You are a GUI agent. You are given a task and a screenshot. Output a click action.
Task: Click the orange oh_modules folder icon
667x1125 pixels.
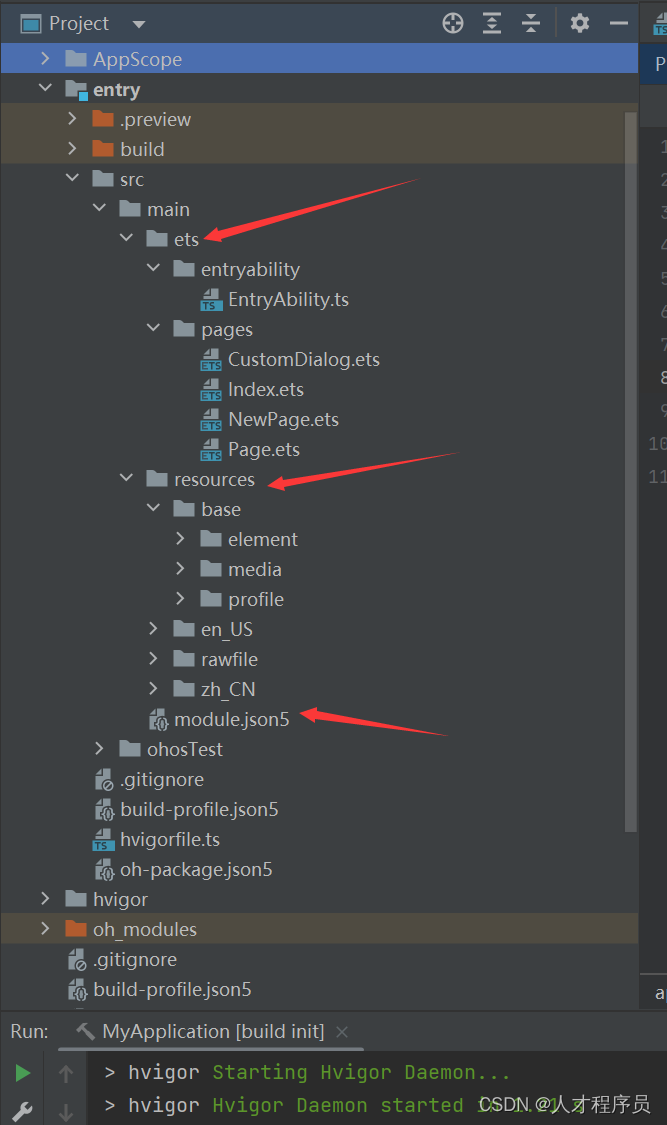point(76,929)
